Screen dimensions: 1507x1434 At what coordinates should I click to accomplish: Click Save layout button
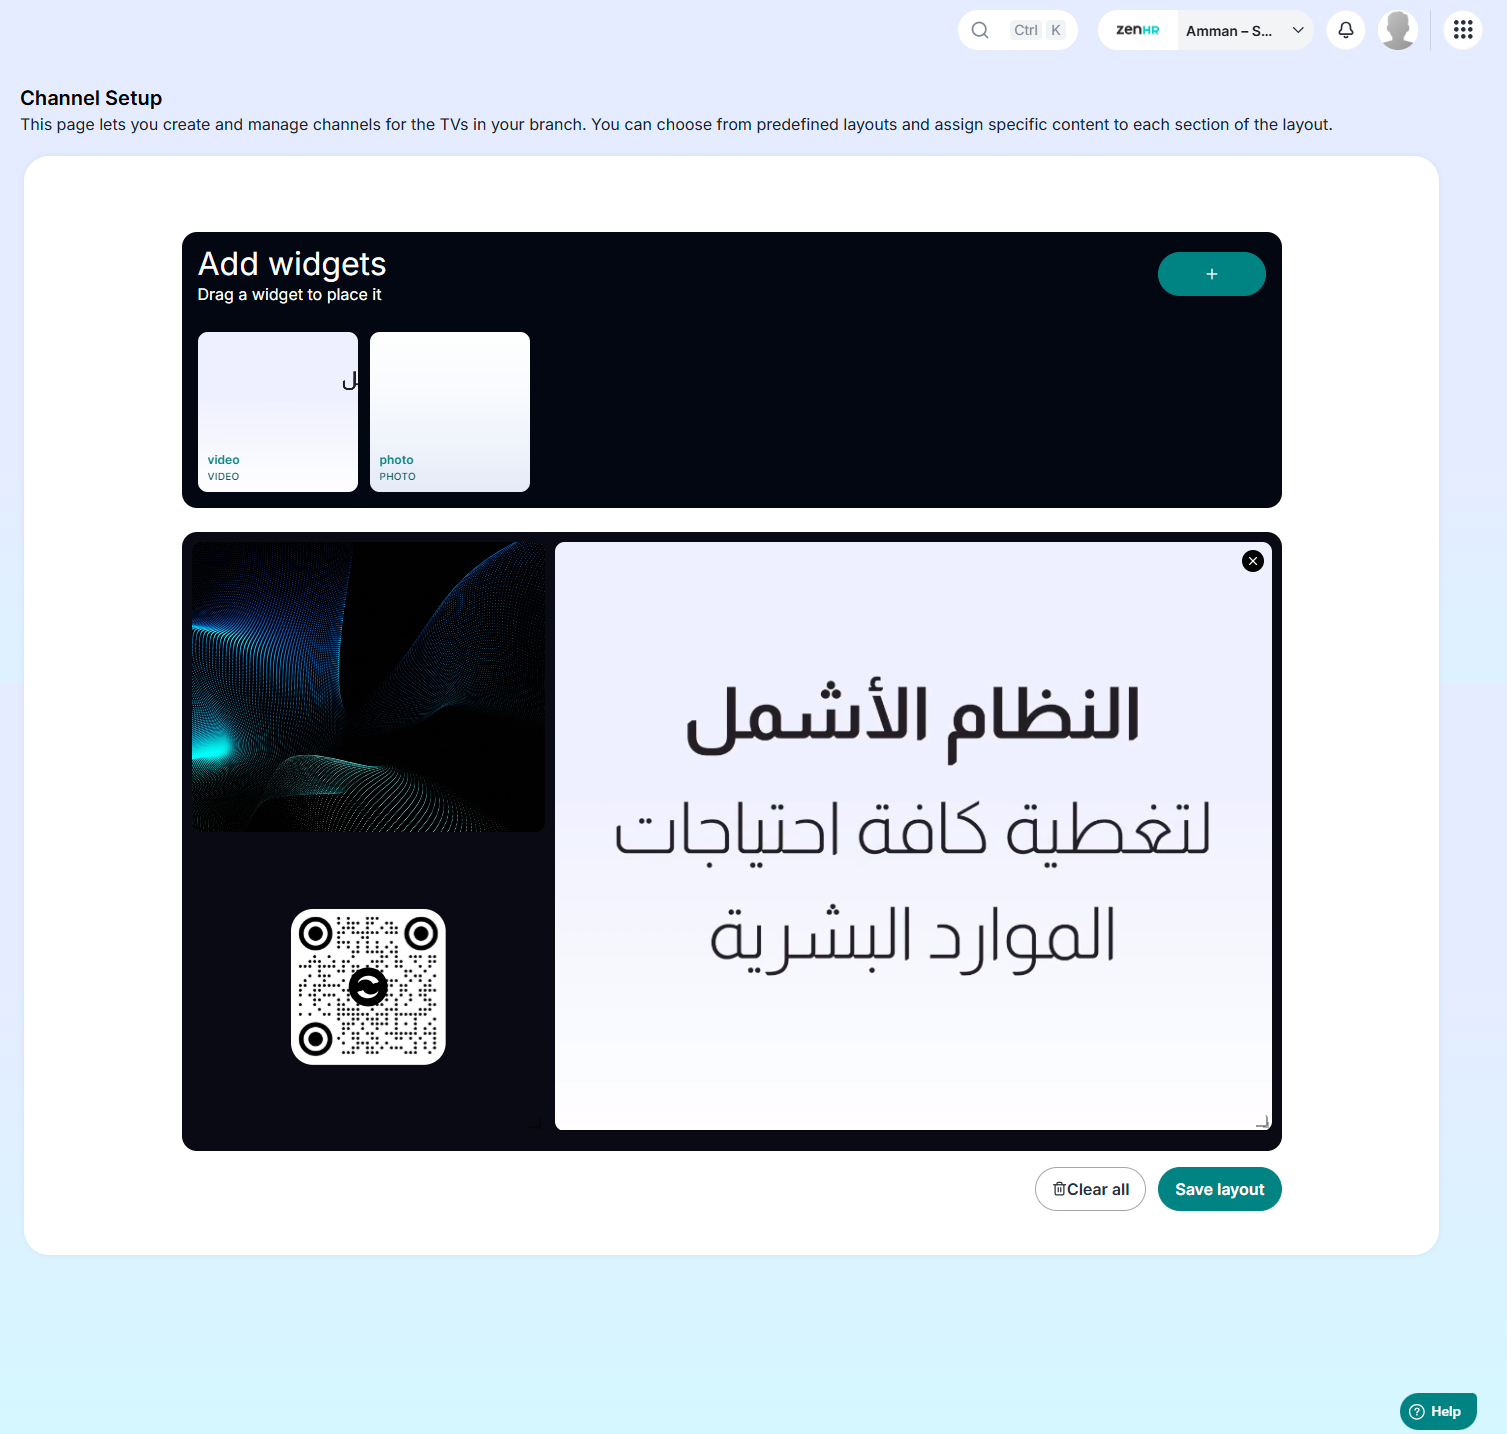pos(1220,1189)
